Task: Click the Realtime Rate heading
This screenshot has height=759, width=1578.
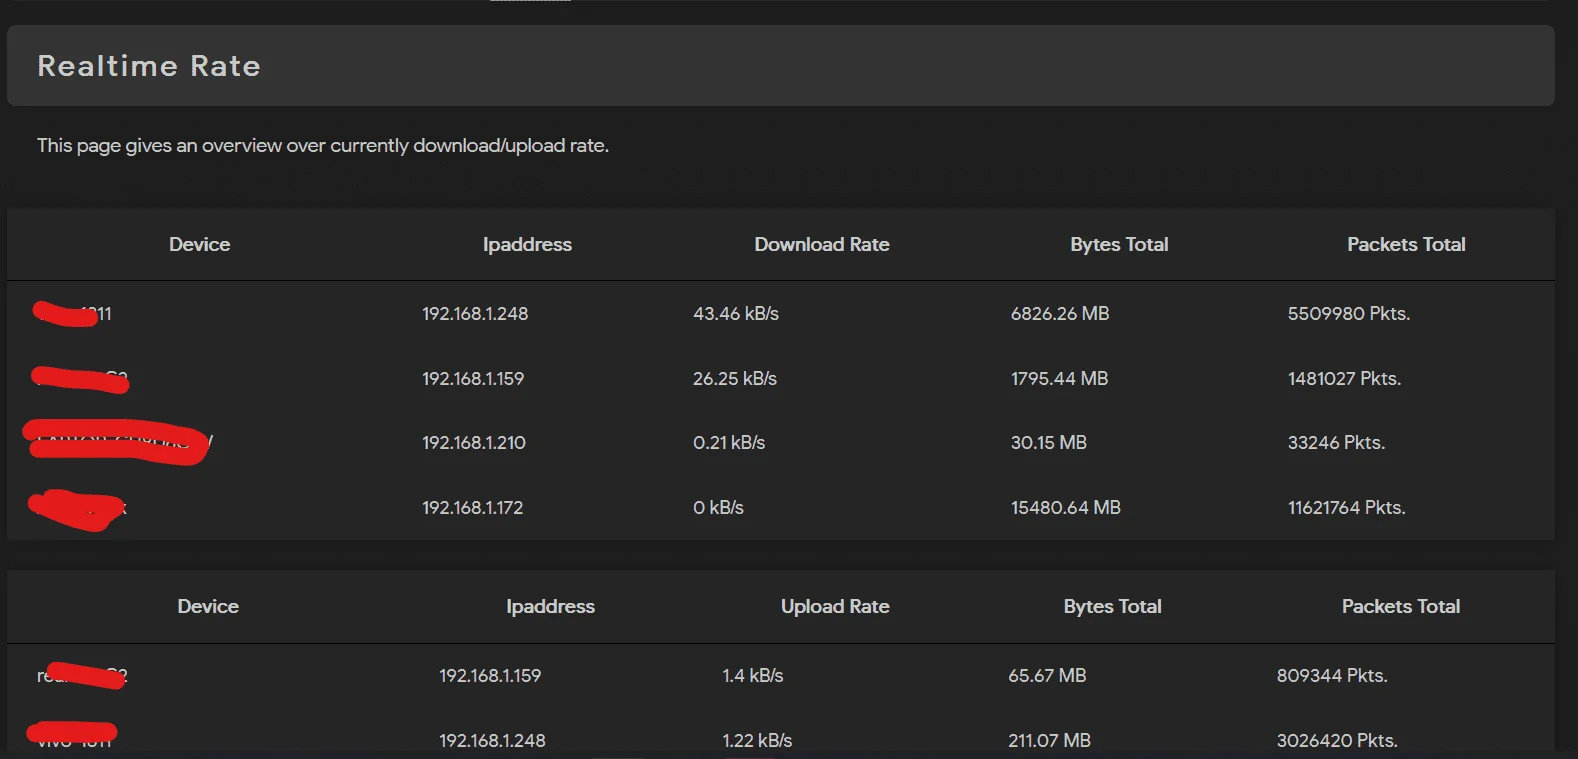Action: pyautogui.click(x=149, y=66)
